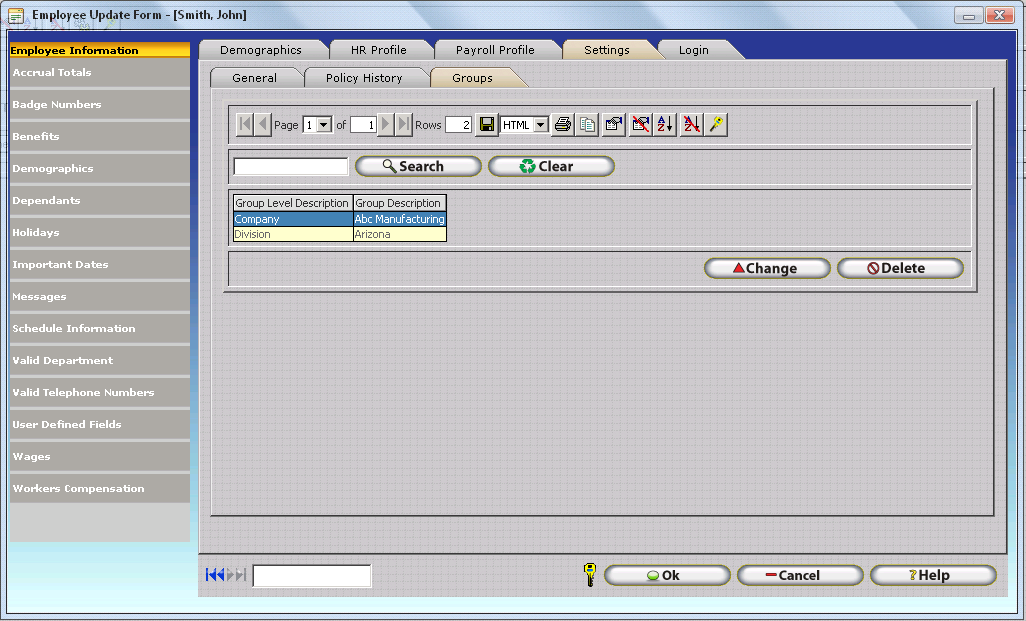Click the remove sort icon
The width and height of the screenshot is (1026, 621).
pos(691,125)
